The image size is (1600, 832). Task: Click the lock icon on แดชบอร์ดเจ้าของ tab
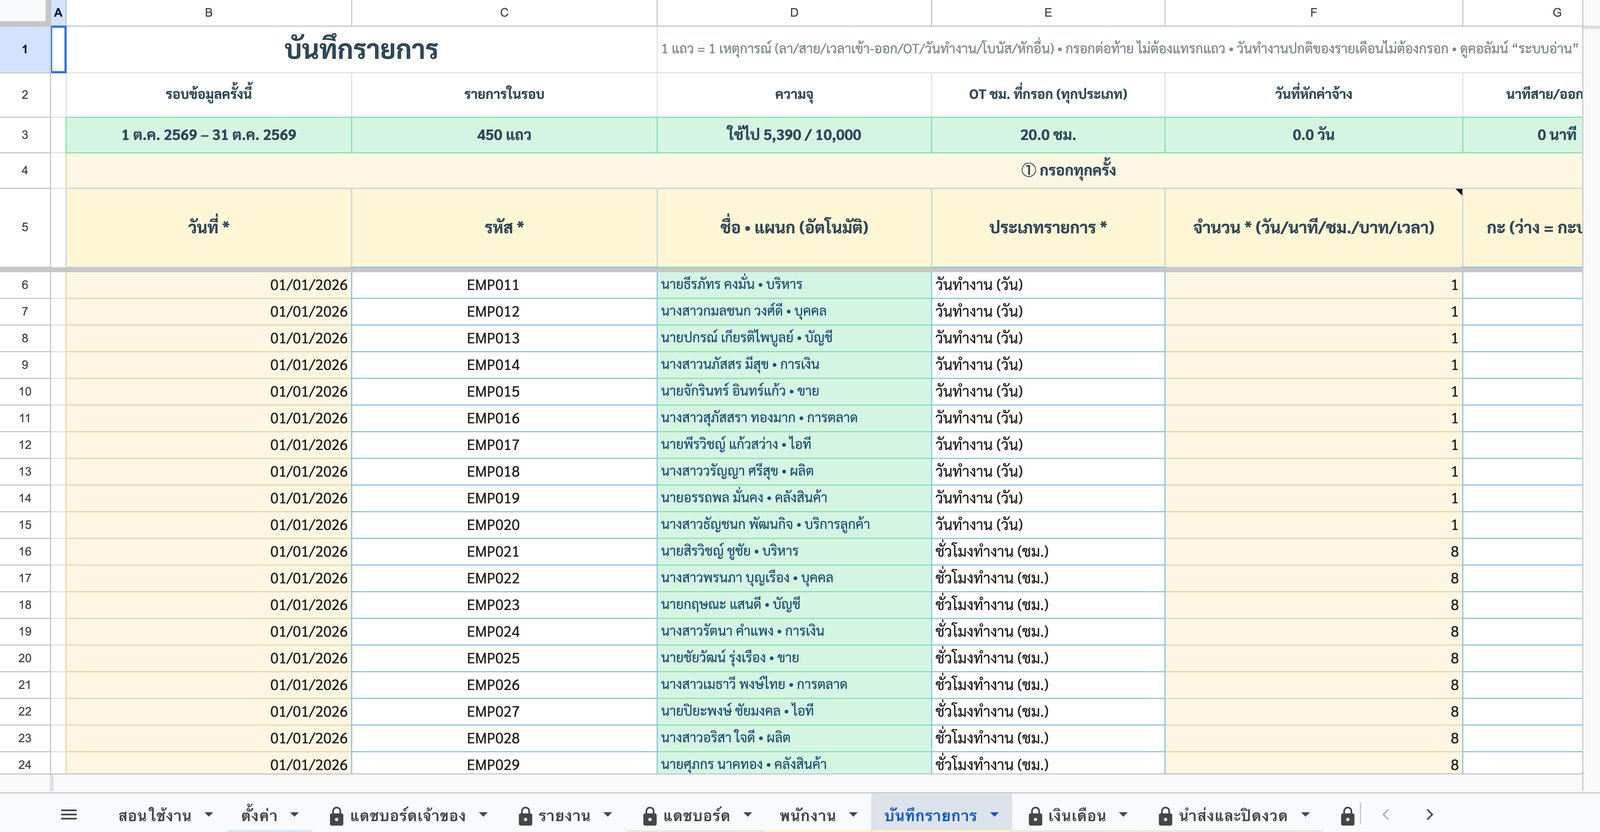pyautogui.click(x=336, y=816)
